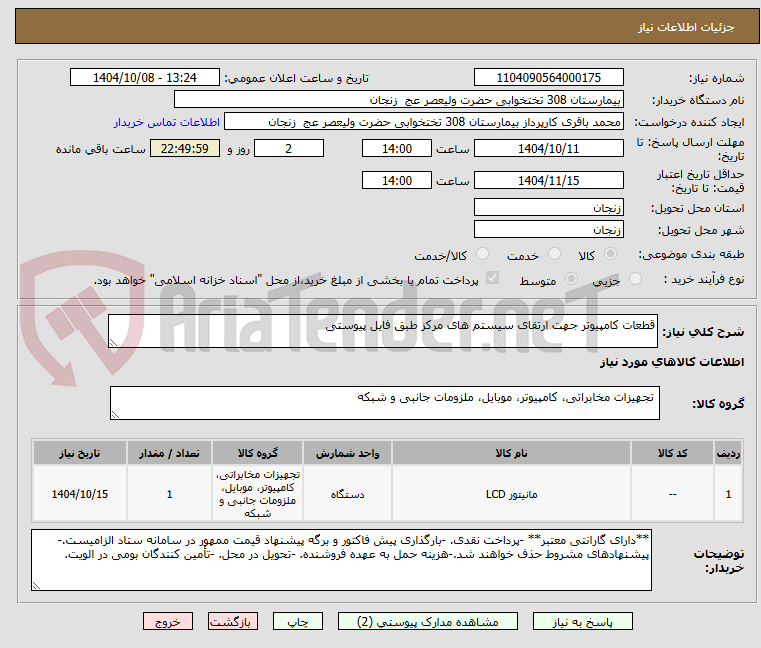Click the buyer organization name field
The height and width of the screenshot is (648, 761).
[398, 100]
